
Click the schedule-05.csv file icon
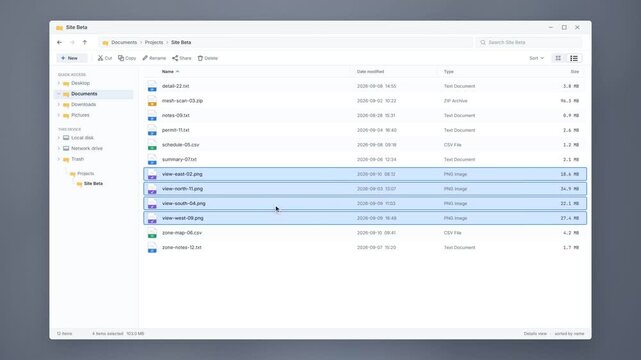(x=152, y=145)
